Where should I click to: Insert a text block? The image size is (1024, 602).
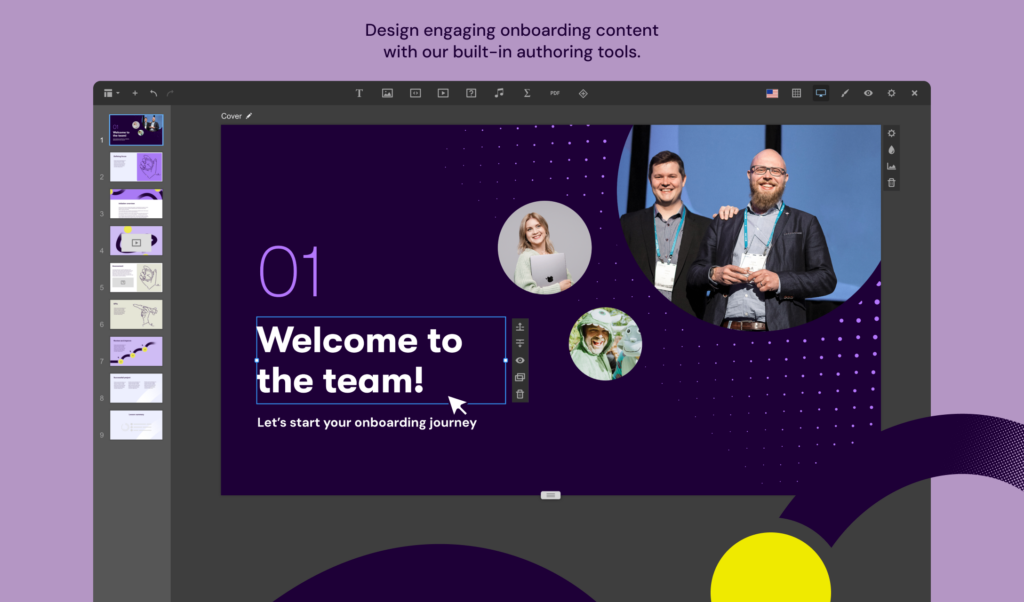click(359, 93)
